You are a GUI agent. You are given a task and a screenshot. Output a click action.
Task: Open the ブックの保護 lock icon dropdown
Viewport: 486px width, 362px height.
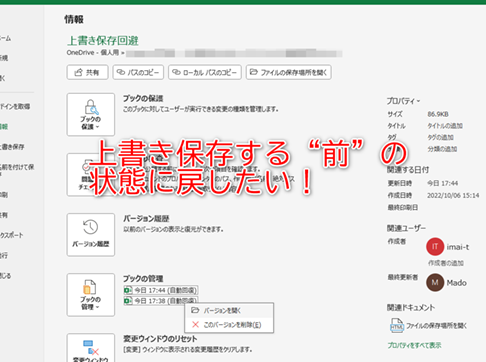pos(91,114)
